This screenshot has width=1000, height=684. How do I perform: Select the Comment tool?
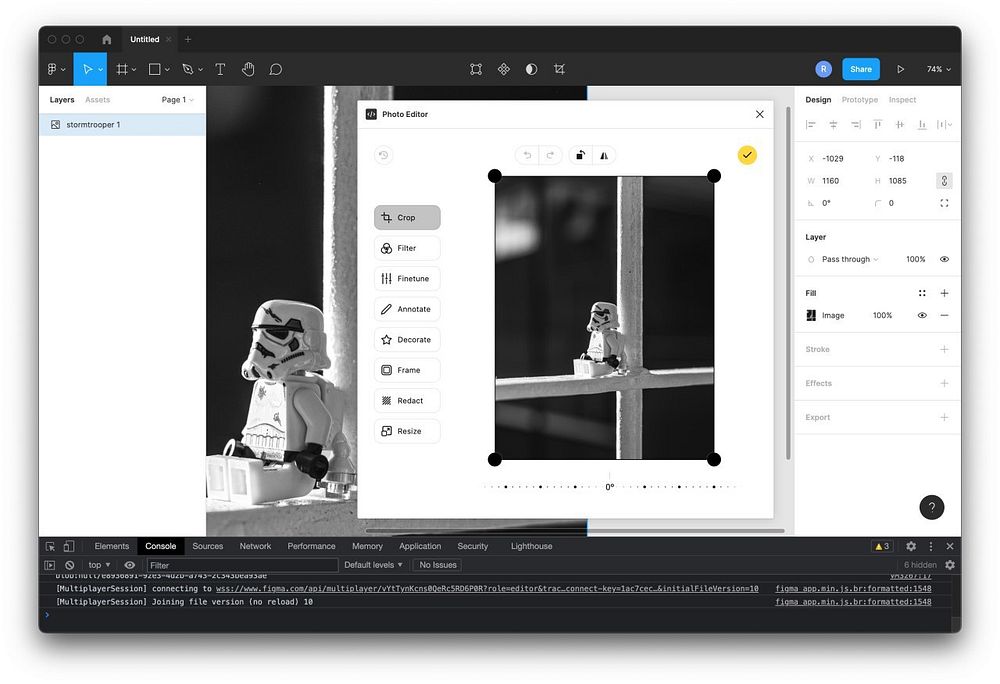pos(276,69)
